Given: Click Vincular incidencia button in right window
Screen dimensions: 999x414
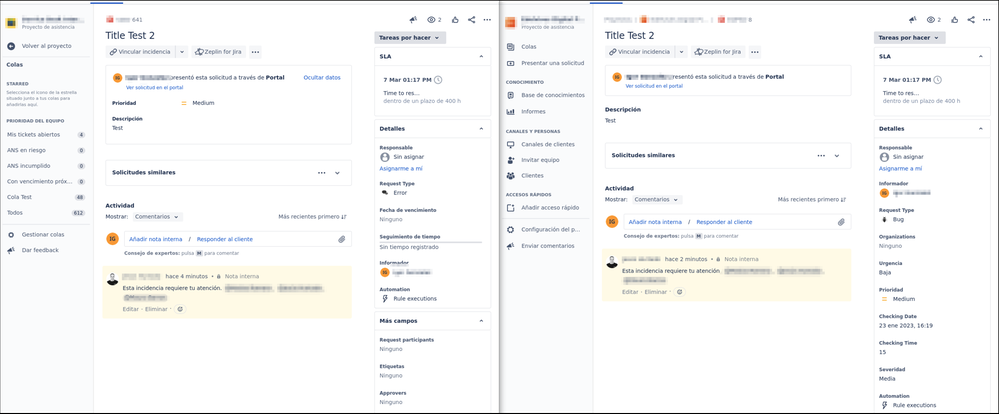Looking at the screenshot, I should tap(639, 52).
